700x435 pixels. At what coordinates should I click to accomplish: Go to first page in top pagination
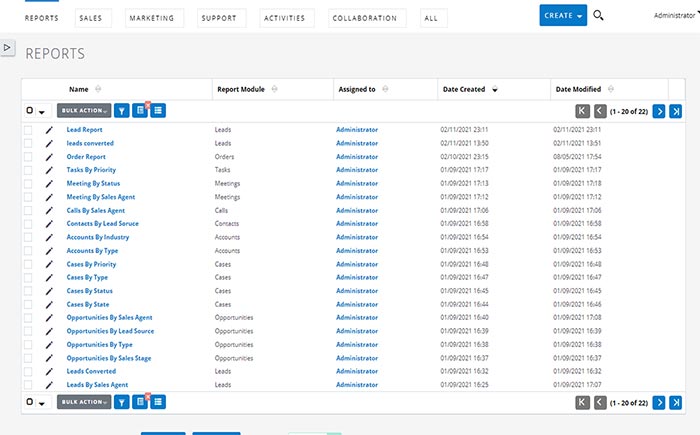[582, 111]
